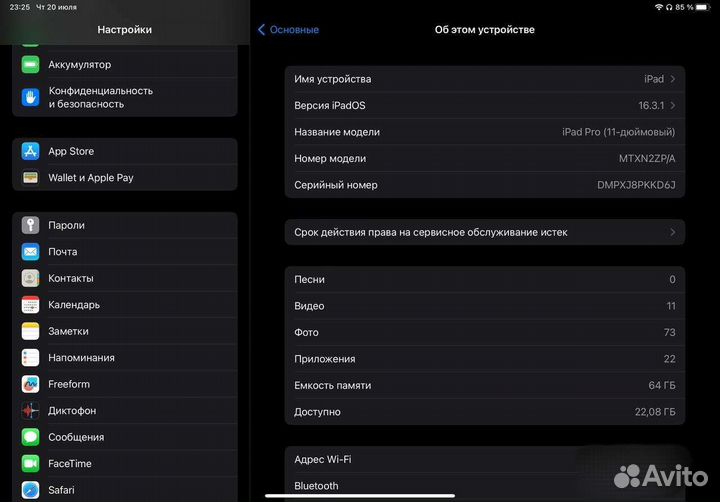Tap the Заметки icon
The image size is (720, 502).
(30, 331)
